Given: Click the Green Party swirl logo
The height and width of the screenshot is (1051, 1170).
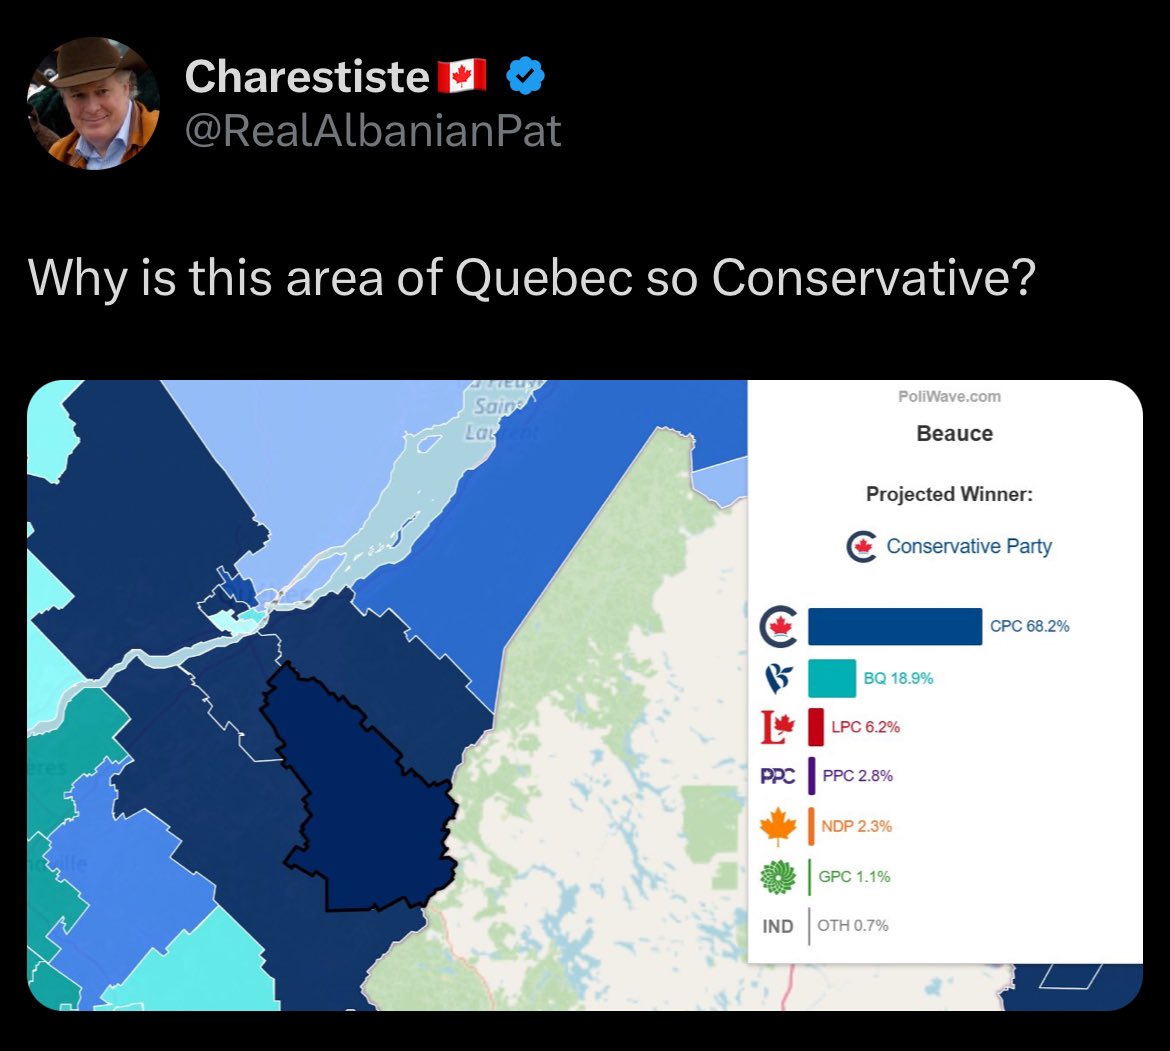Looking at the screenshot, I should (x=778, y=876).
